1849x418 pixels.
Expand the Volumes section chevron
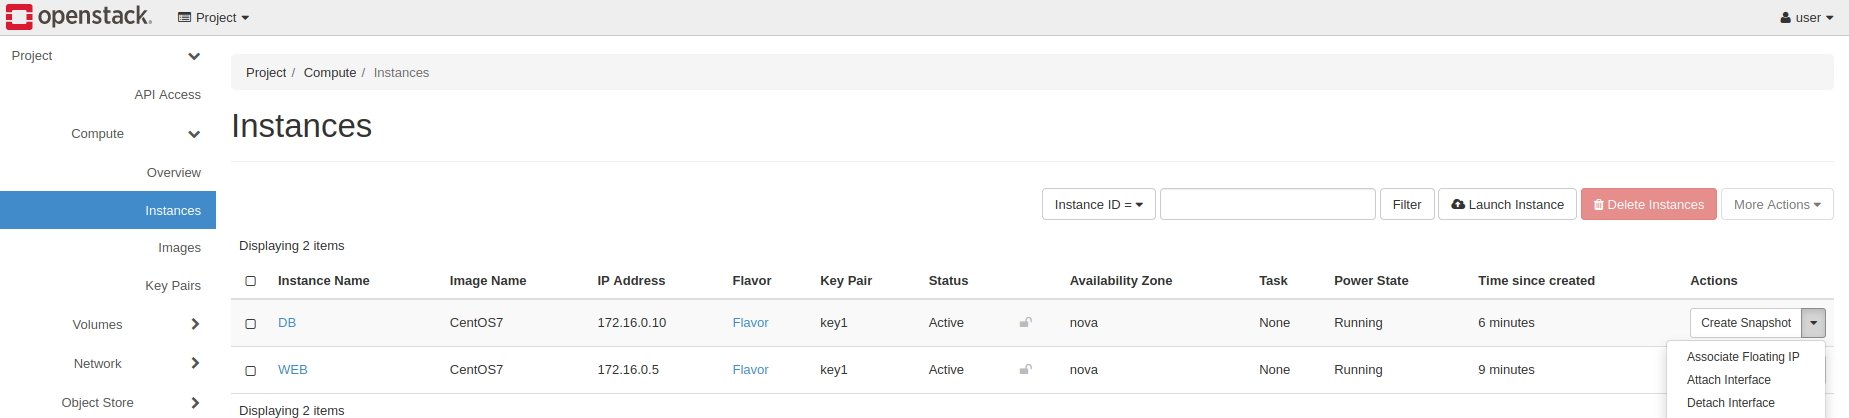coord(195,324)
